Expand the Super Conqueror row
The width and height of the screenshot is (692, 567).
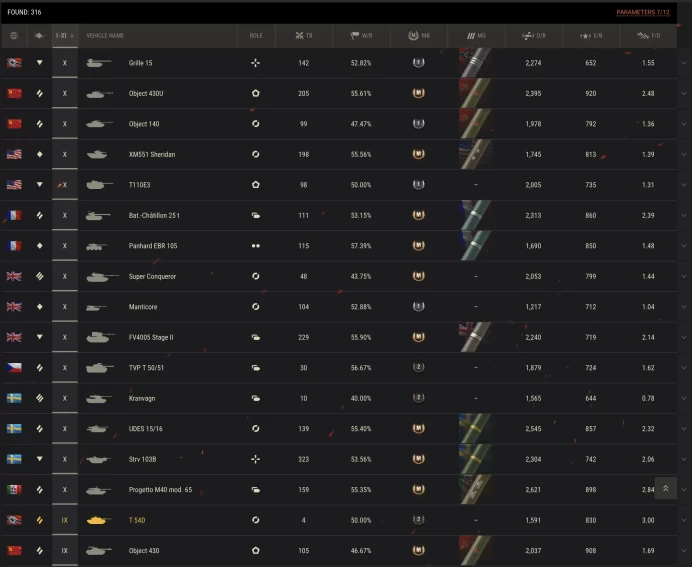tap(684, 276)
